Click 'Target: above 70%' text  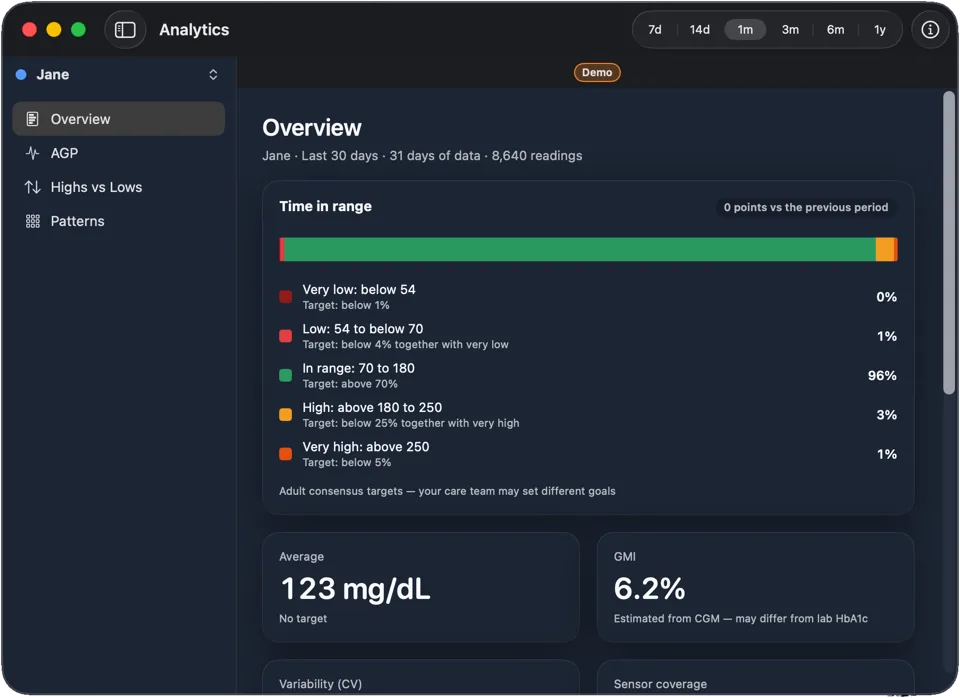pos(350,384)
